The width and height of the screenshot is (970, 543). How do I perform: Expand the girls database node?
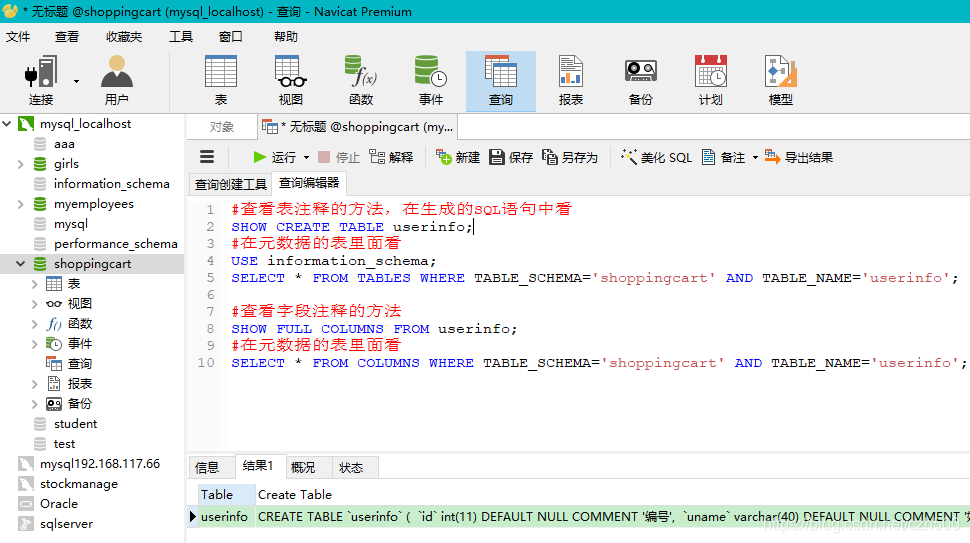pyautogui.click(x=21, y=164)
